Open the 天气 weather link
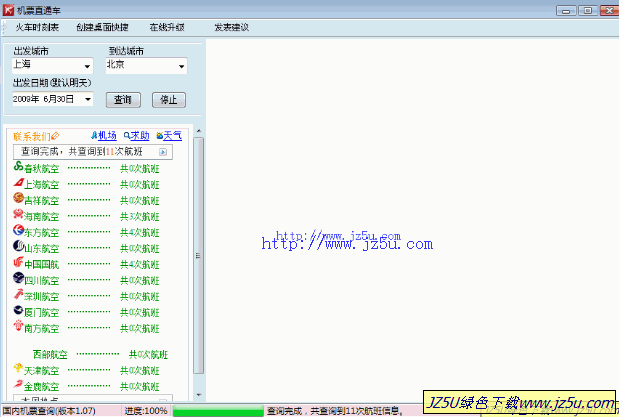The image size is (619, 417). pos(173,136)
